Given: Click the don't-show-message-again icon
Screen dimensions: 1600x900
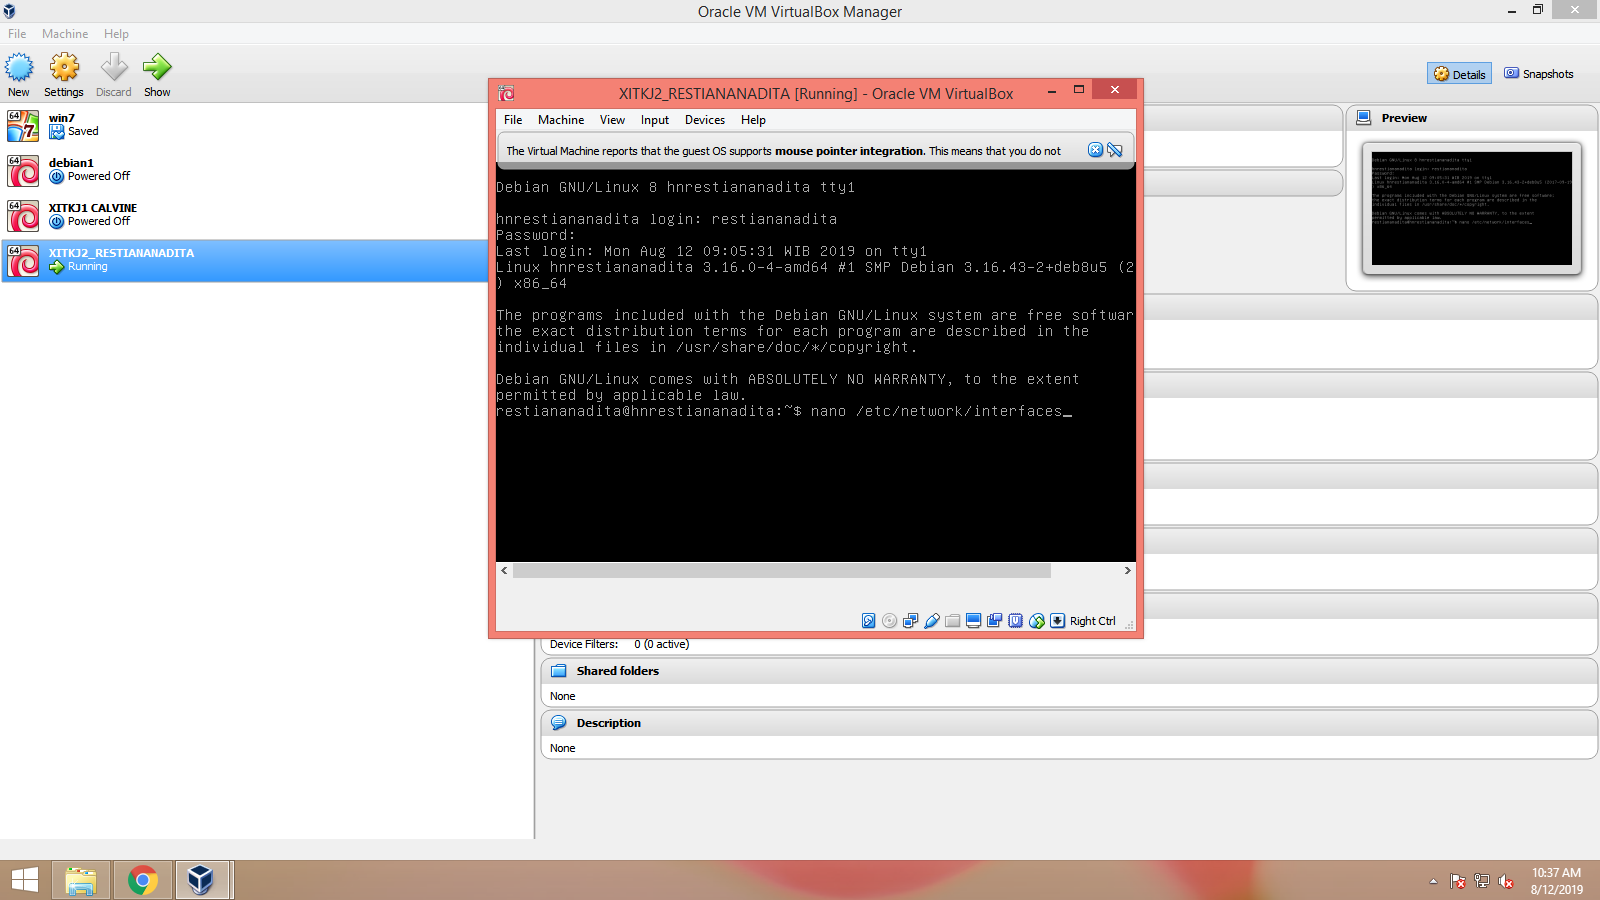Looking at the screenshot, I should [x=1115, y=150].
